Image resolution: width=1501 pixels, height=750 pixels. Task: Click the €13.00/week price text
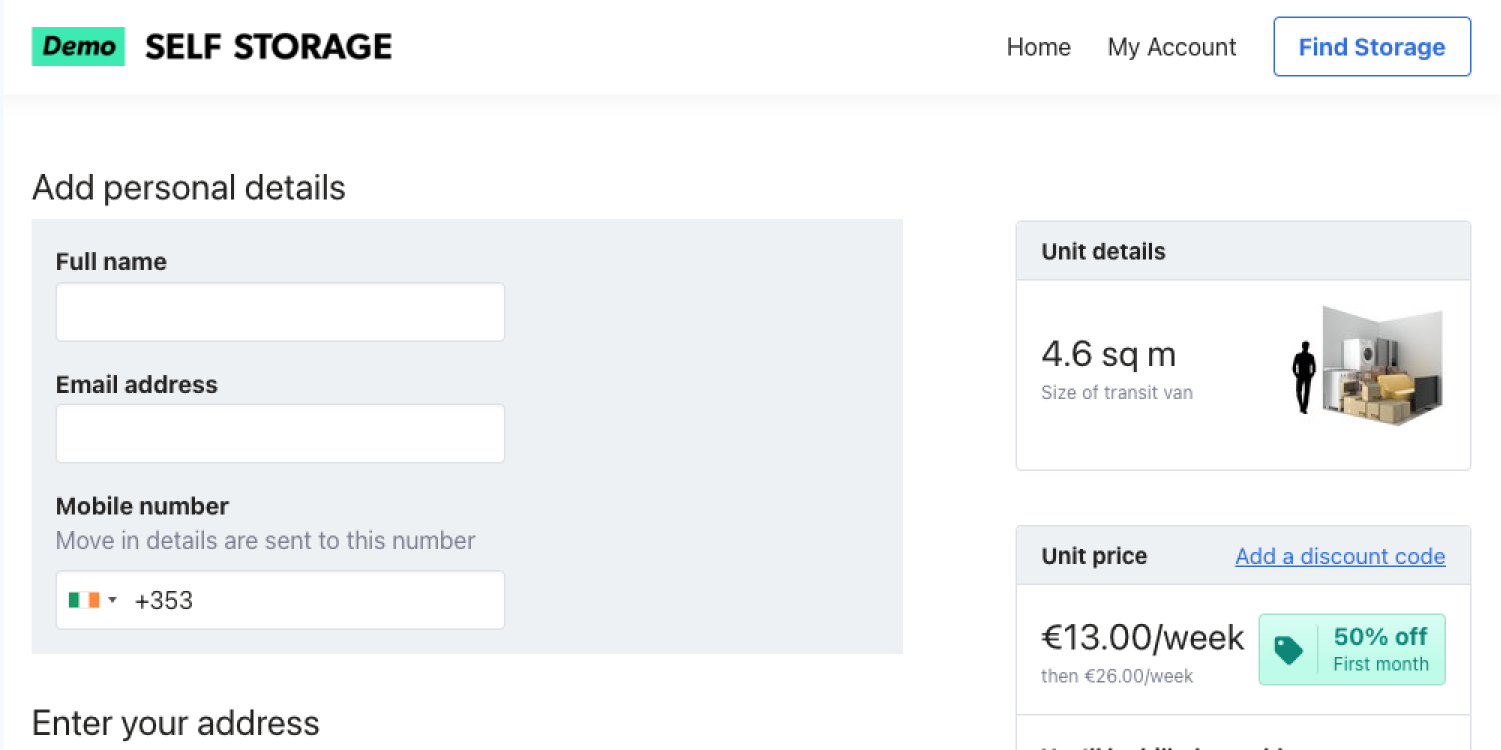click(1142, 637)
